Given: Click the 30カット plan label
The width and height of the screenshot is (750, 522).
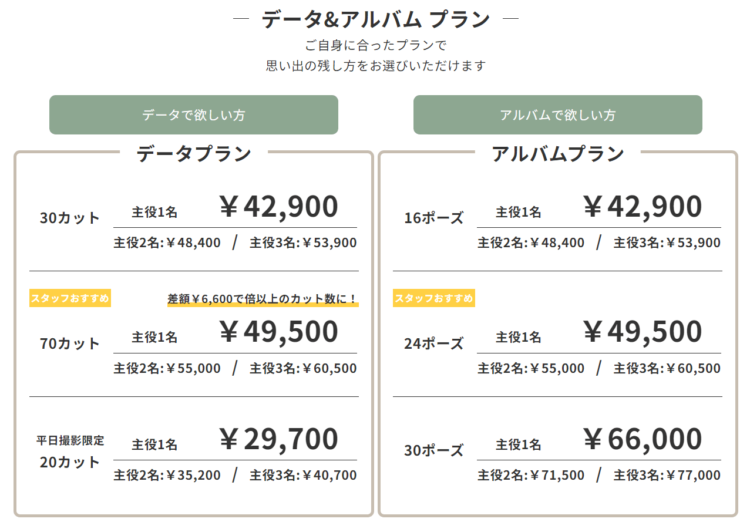Looking at the screenshot, I should (x=70, y=218).
